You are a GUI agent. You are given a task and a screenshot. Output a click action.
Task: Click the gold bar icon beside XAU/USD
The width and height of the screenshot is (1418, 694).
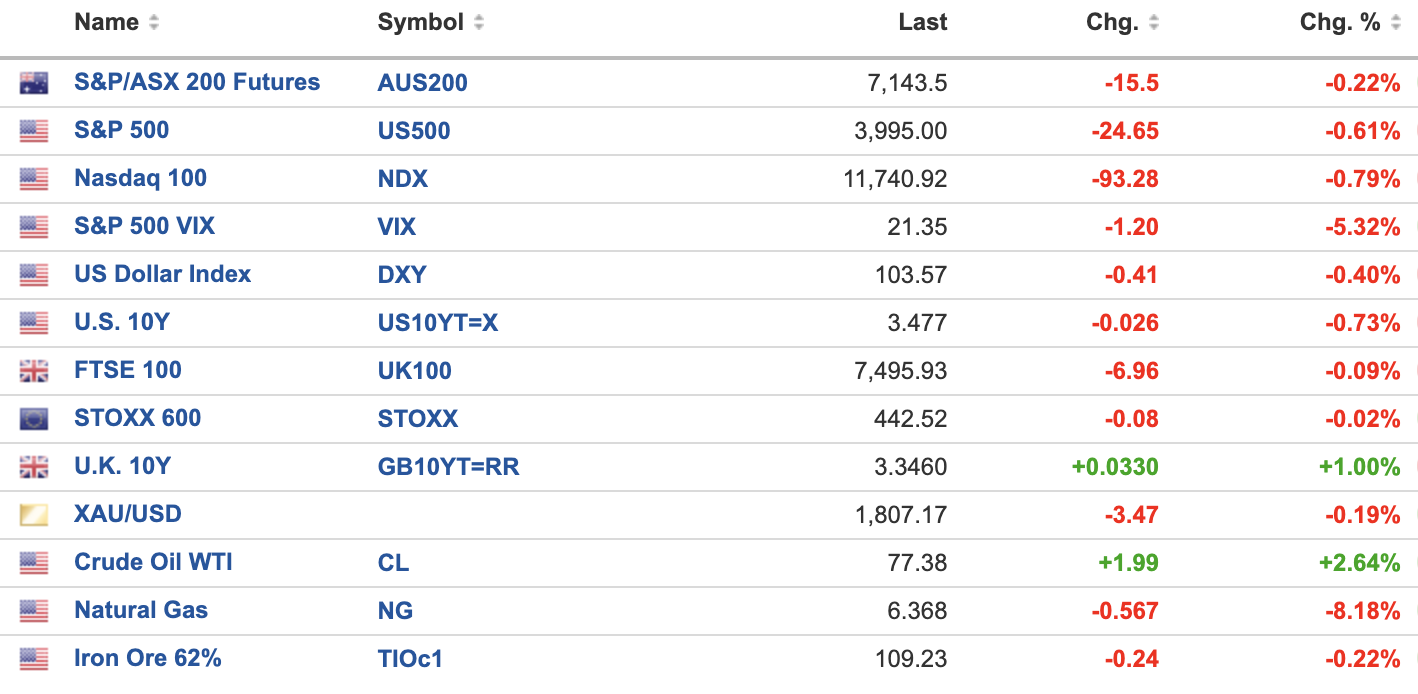(34, 515)
